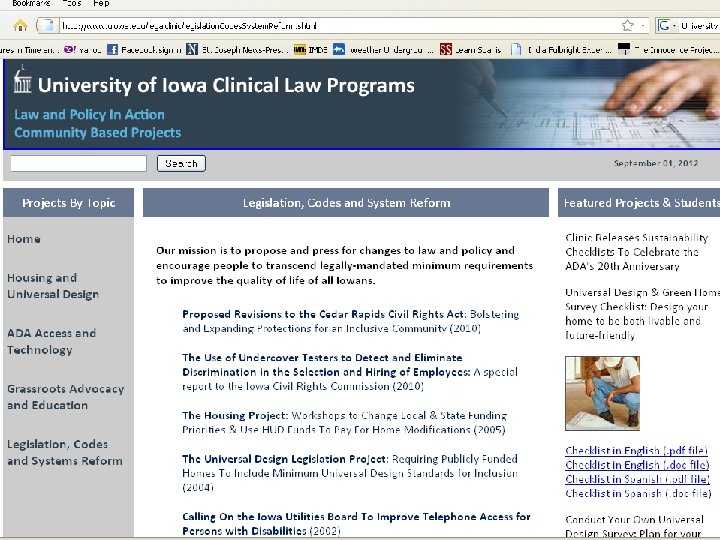The width and height of the screenshot is (720, 540).
Task: Click the September 01, 2012 date
Action: tap(656, 163)
